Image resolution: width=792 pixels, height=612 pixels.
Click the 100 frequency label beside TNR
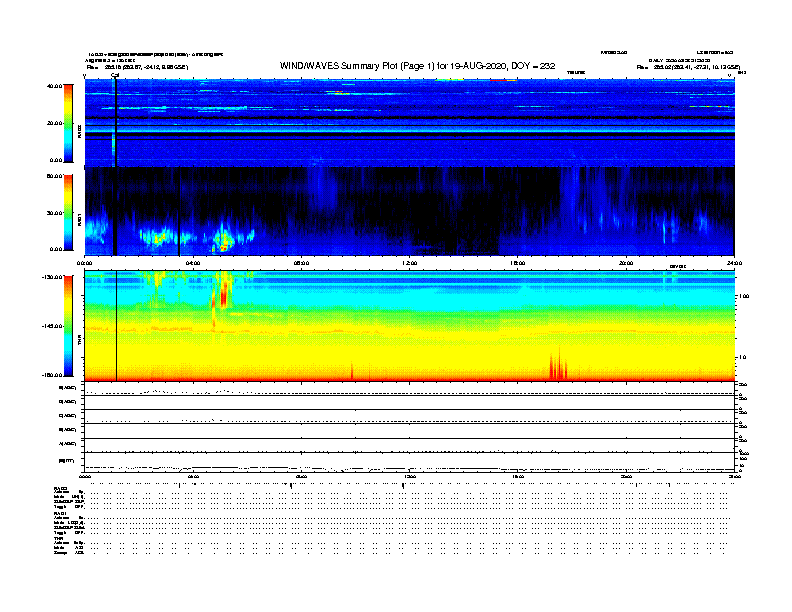[744, 296]
